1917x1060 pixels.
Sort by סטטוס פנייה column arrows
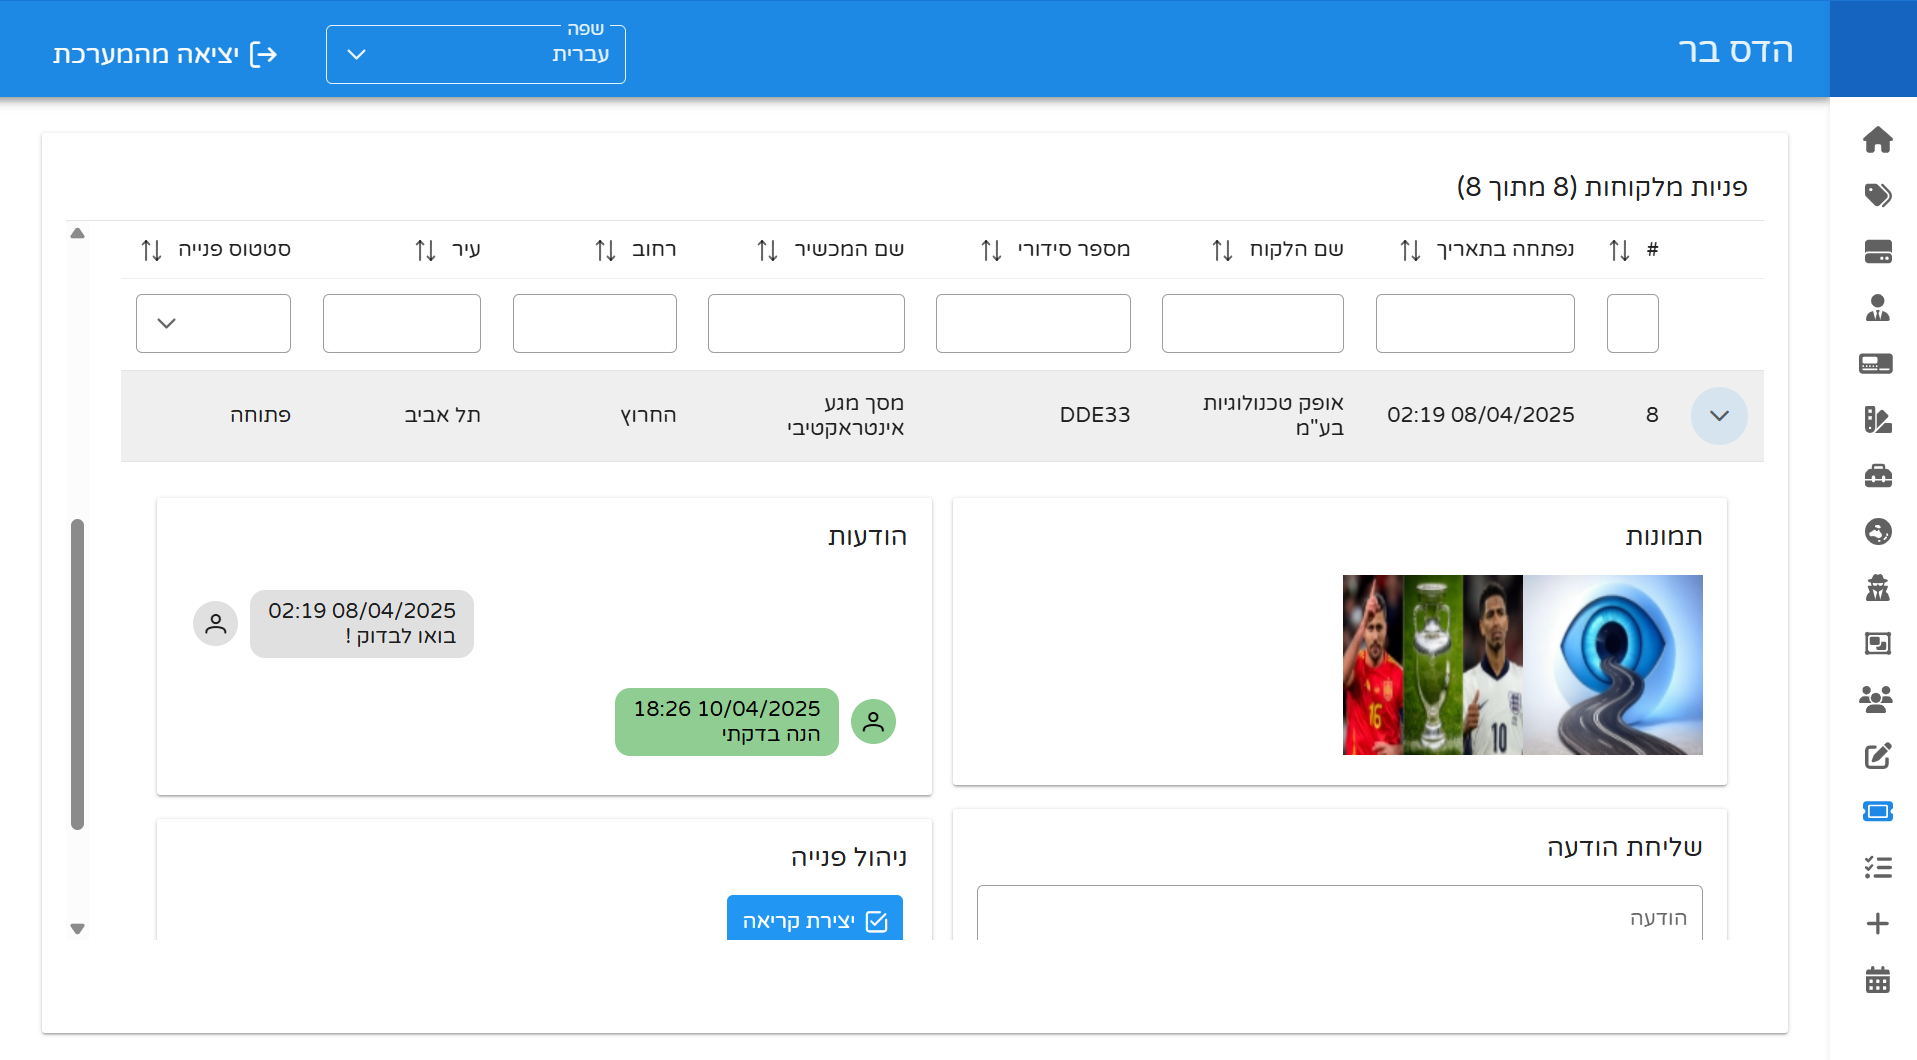tap(151, 250)
